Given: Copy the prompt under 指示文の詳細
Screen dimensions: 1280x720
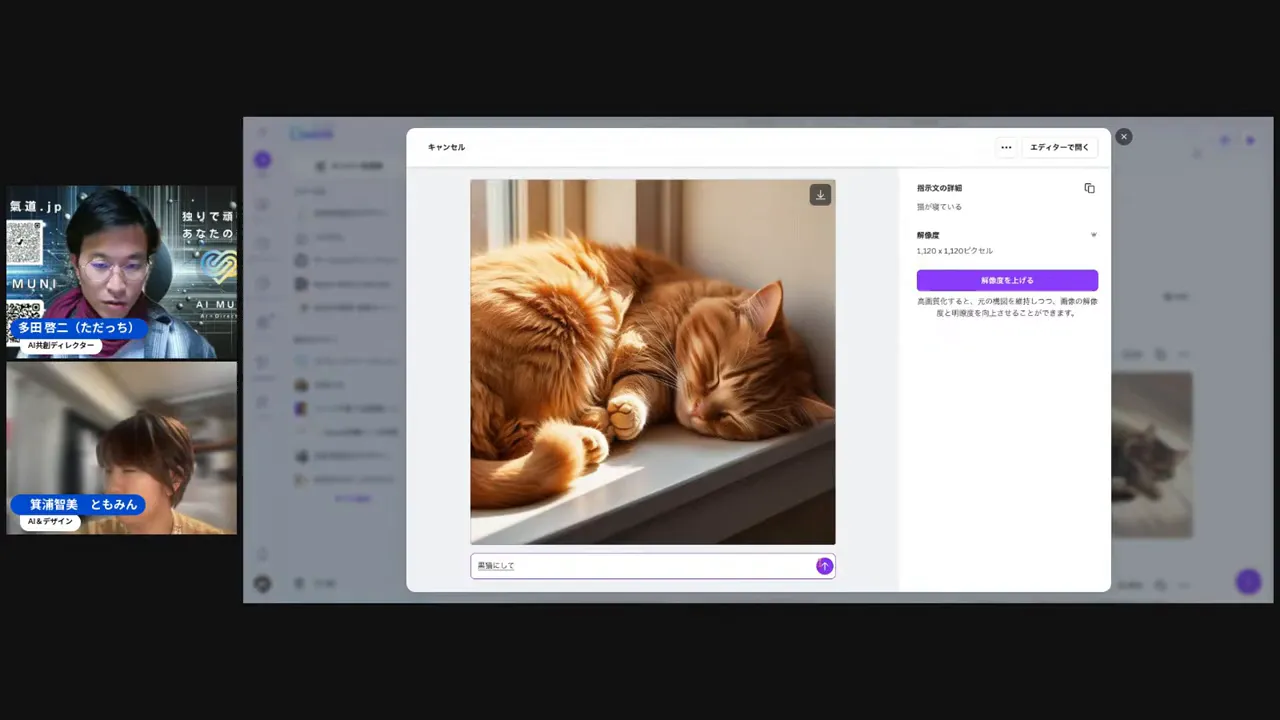Looking at the screenshot, I should pyautogui.click(x=1089, y=188).
